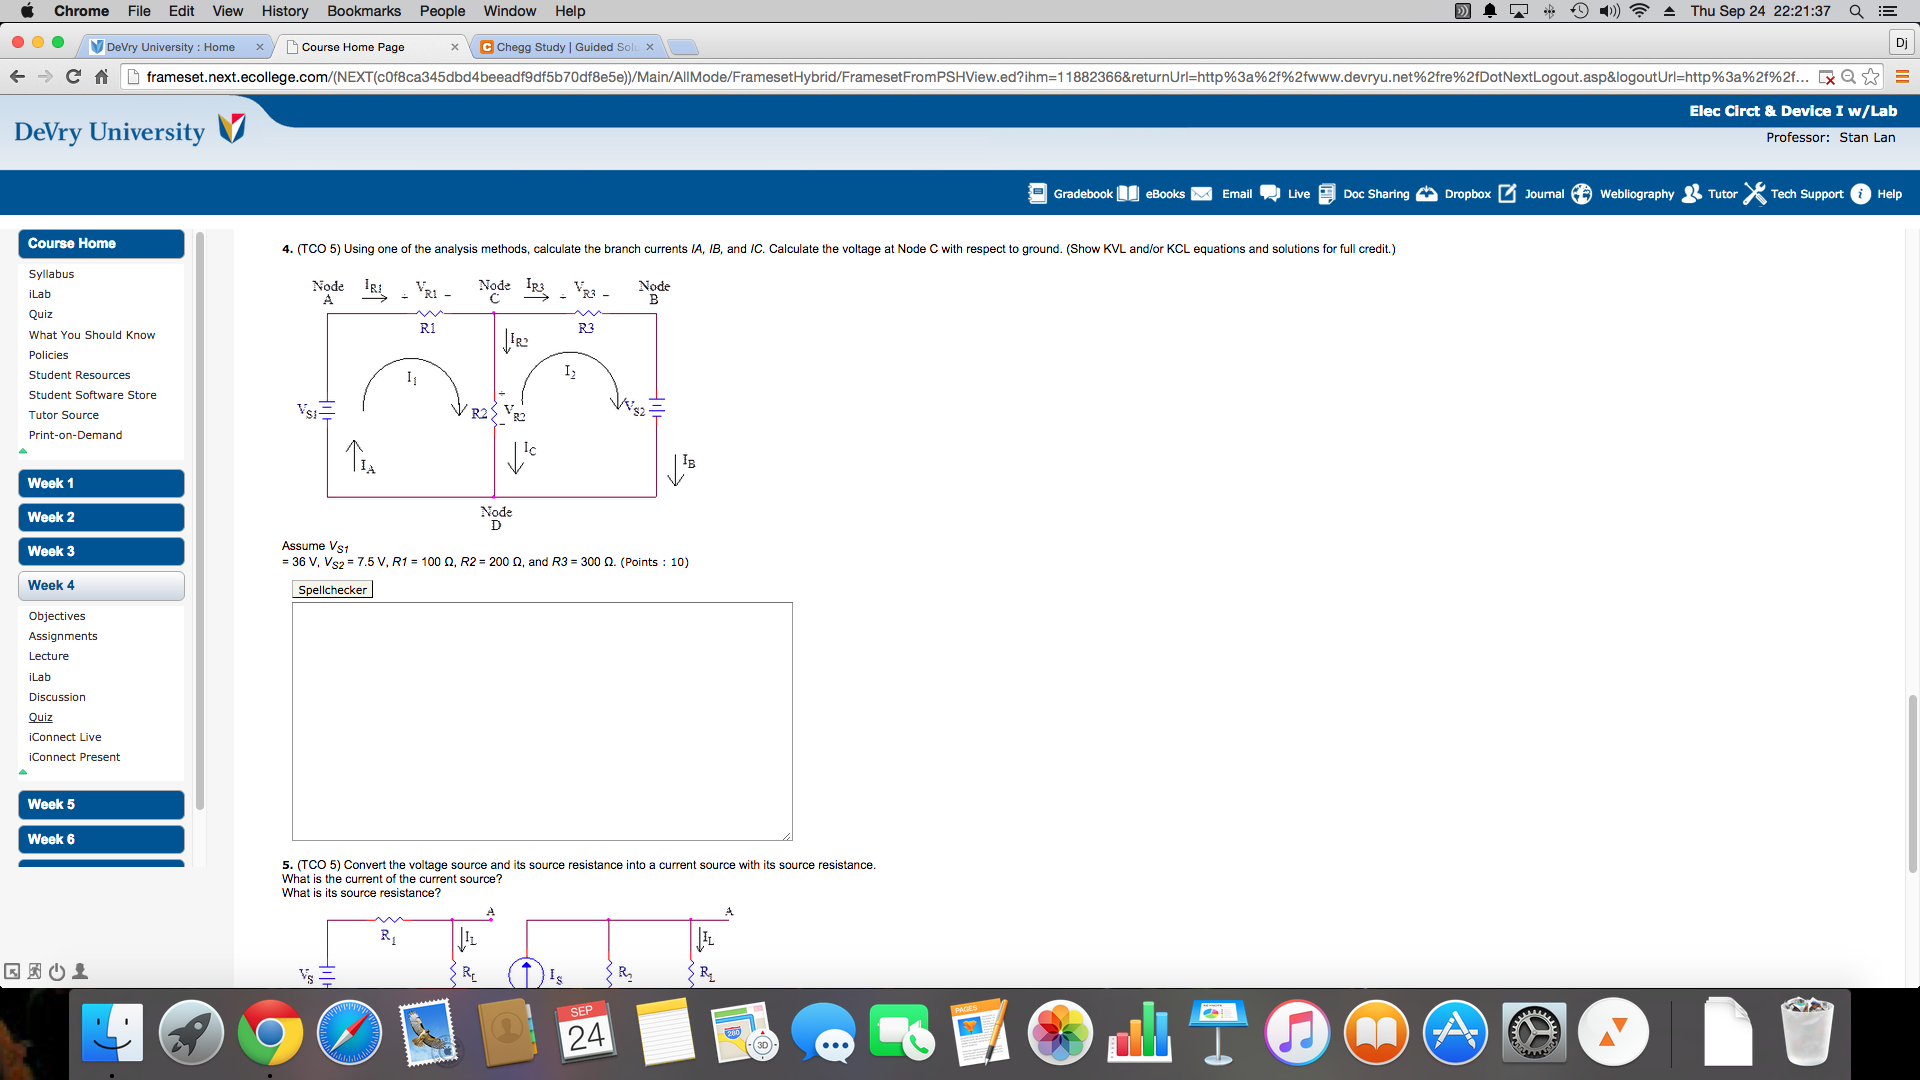Open the Bookmarks menu
The width and height of the screenshot is (1920, 1080).
364,11
